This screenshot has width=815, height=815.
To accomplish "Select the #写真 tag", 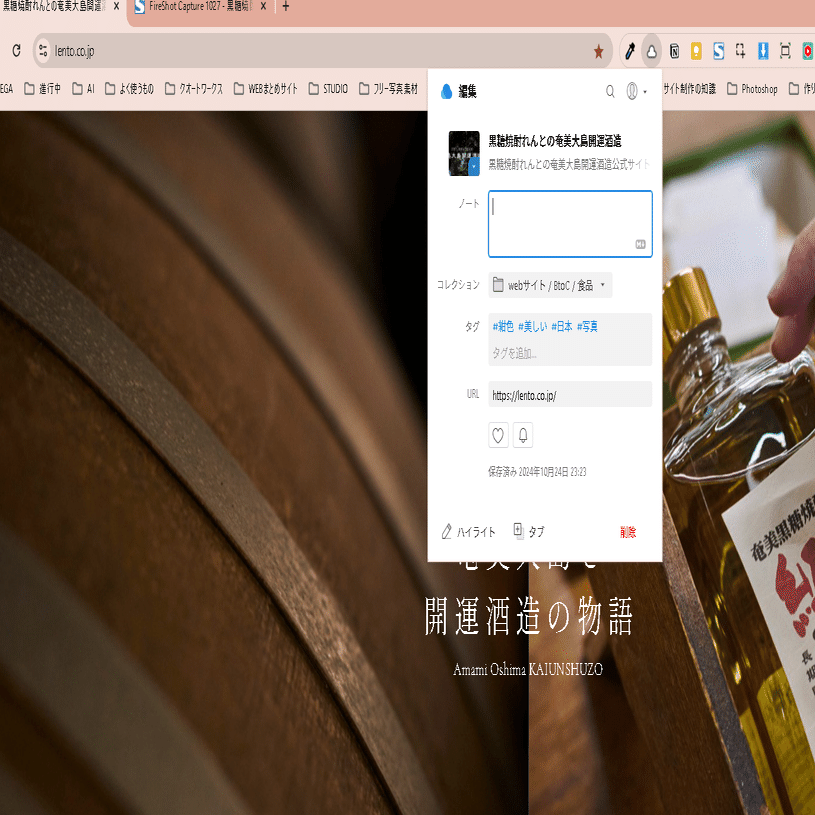I will [587, 326].
